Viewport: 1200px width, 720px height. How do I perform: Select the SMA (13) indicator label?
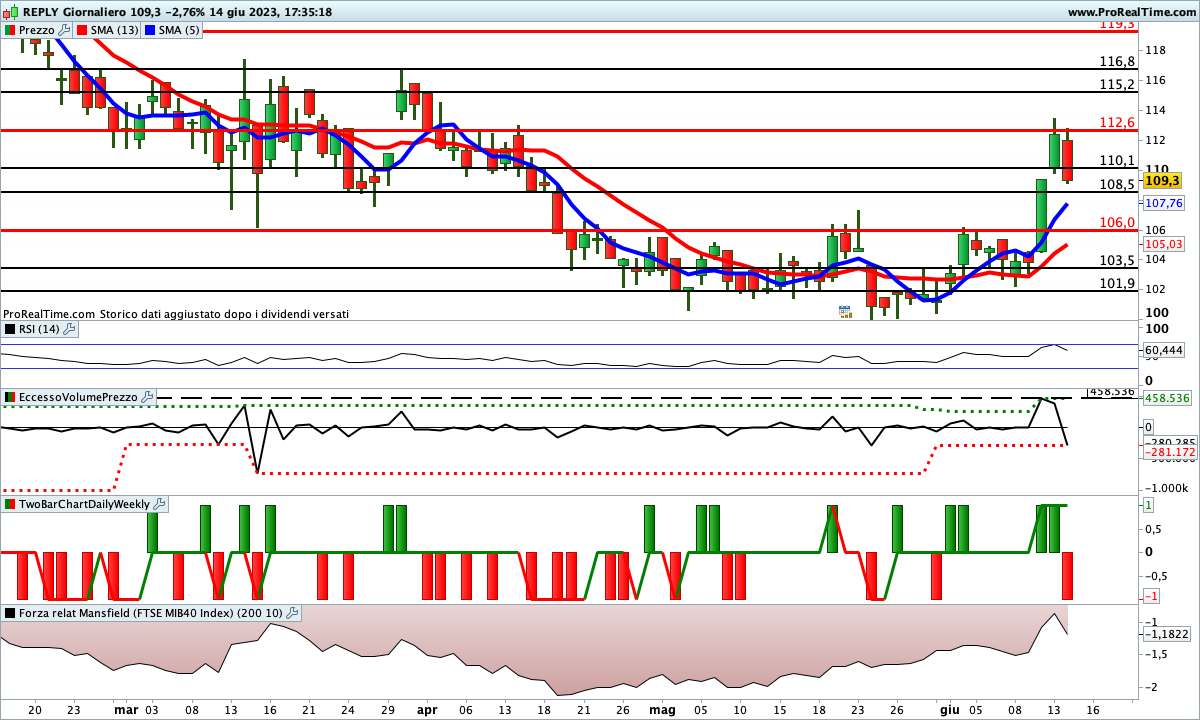[x=115, y=30]
